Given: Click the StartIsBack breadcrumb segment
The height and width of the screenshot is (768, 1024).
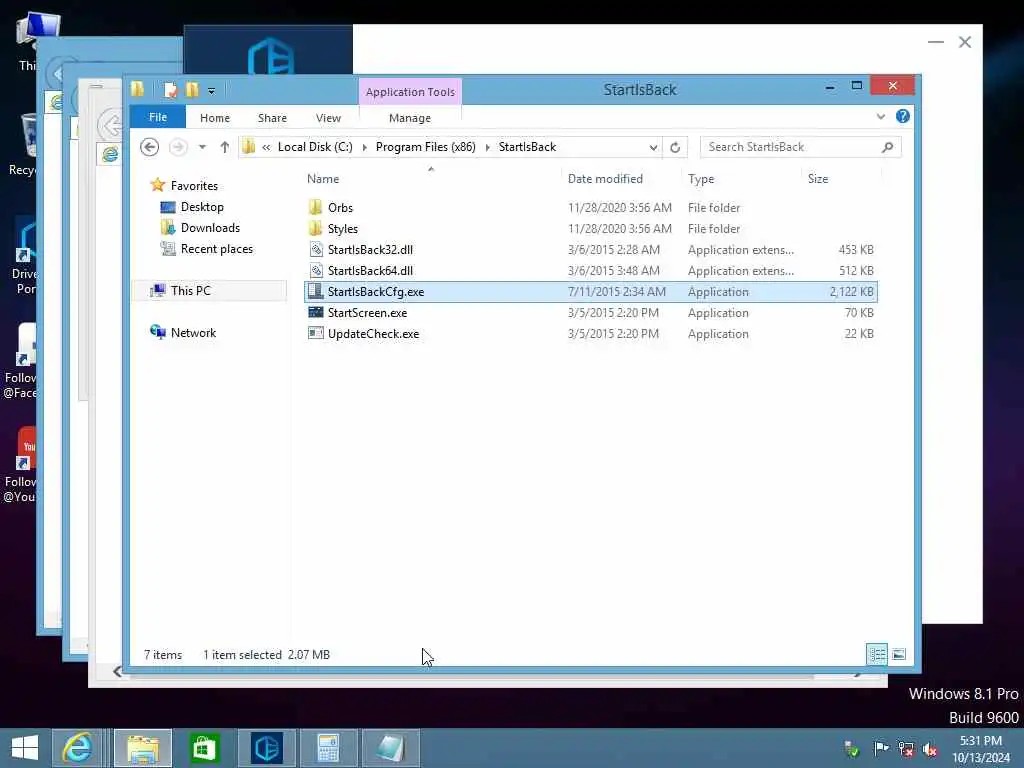Looking at the screenshot, I should (x=527, y=147).
